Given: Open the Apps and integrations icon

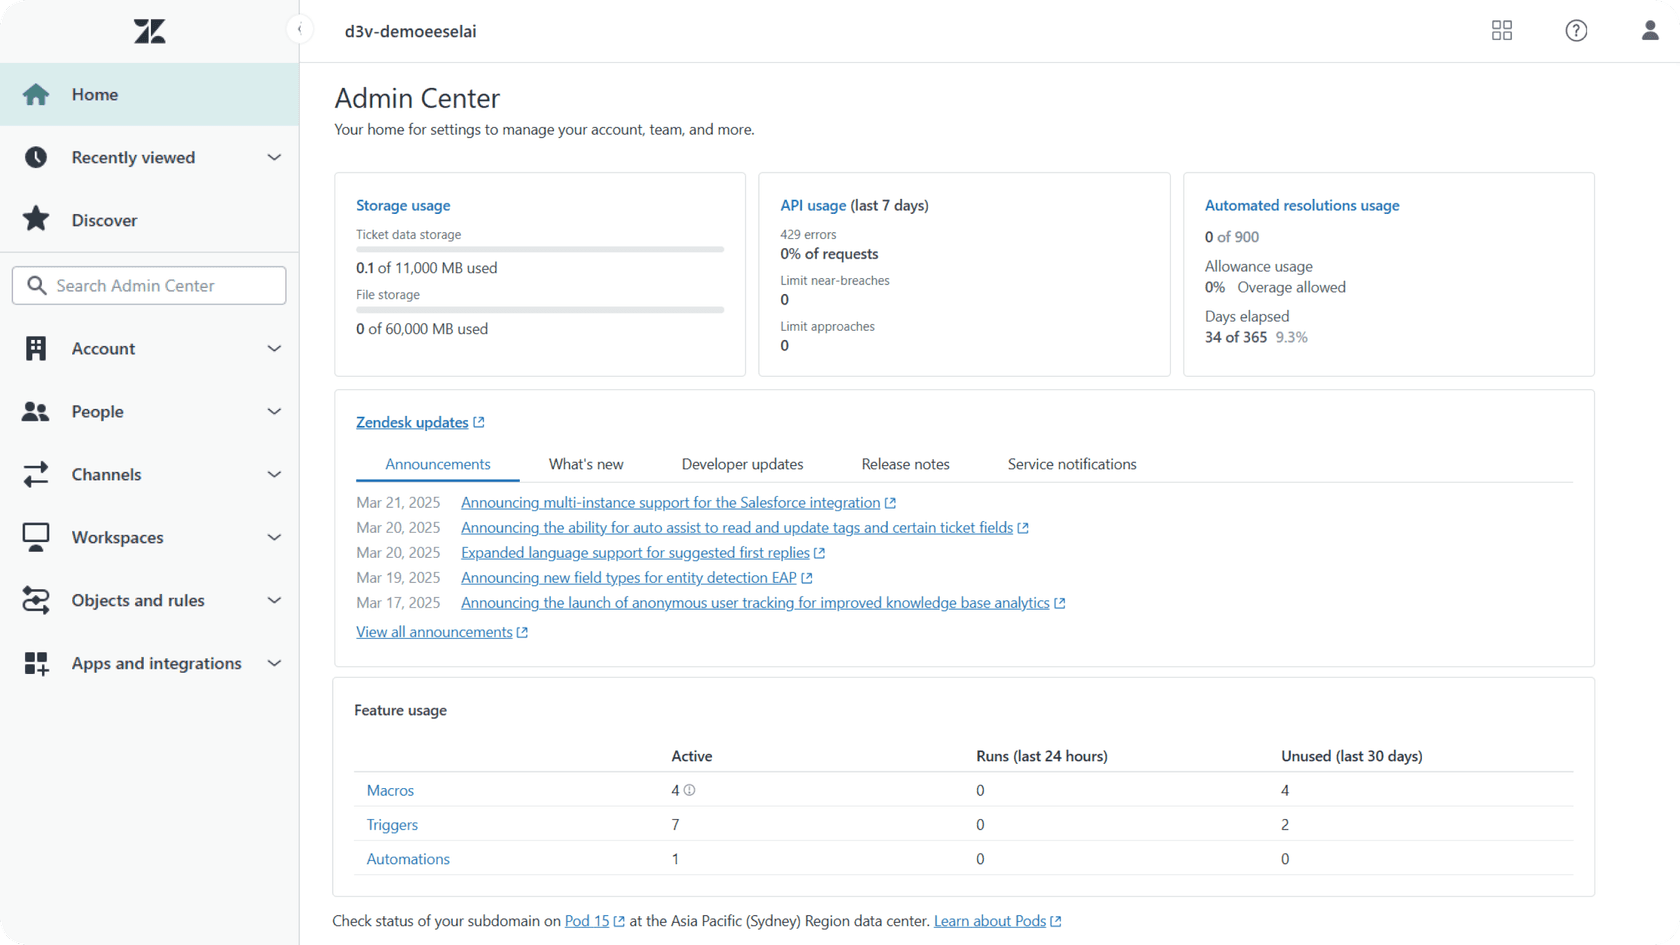Looking at the screenshot, I should pyautogui.click(x=36, y=663).
